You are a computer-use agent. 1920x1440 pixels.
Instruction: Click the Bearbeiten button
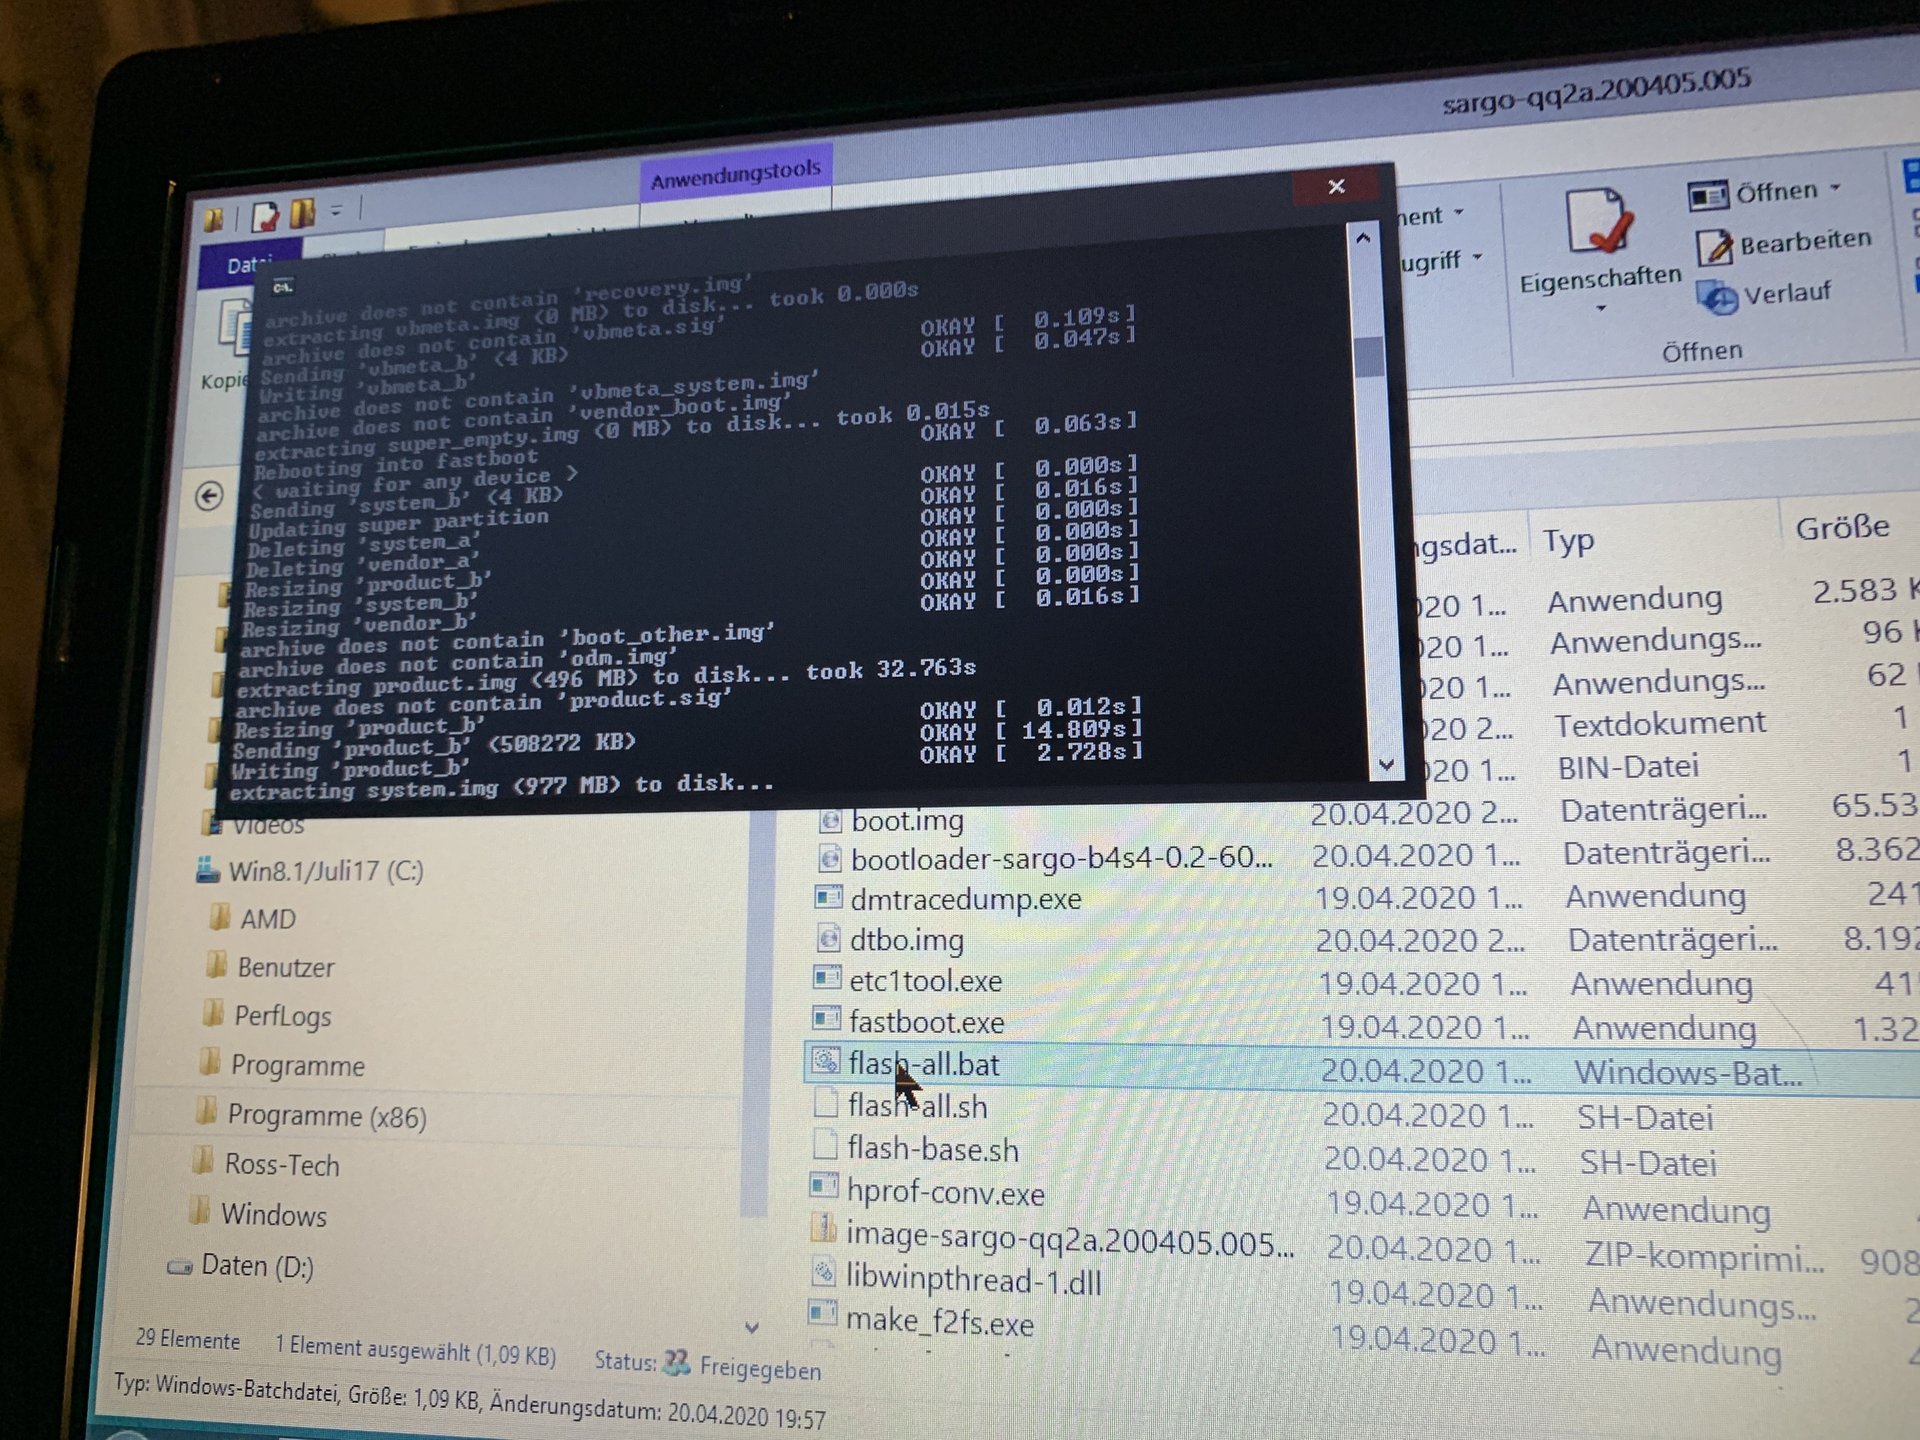(1784, 244)
